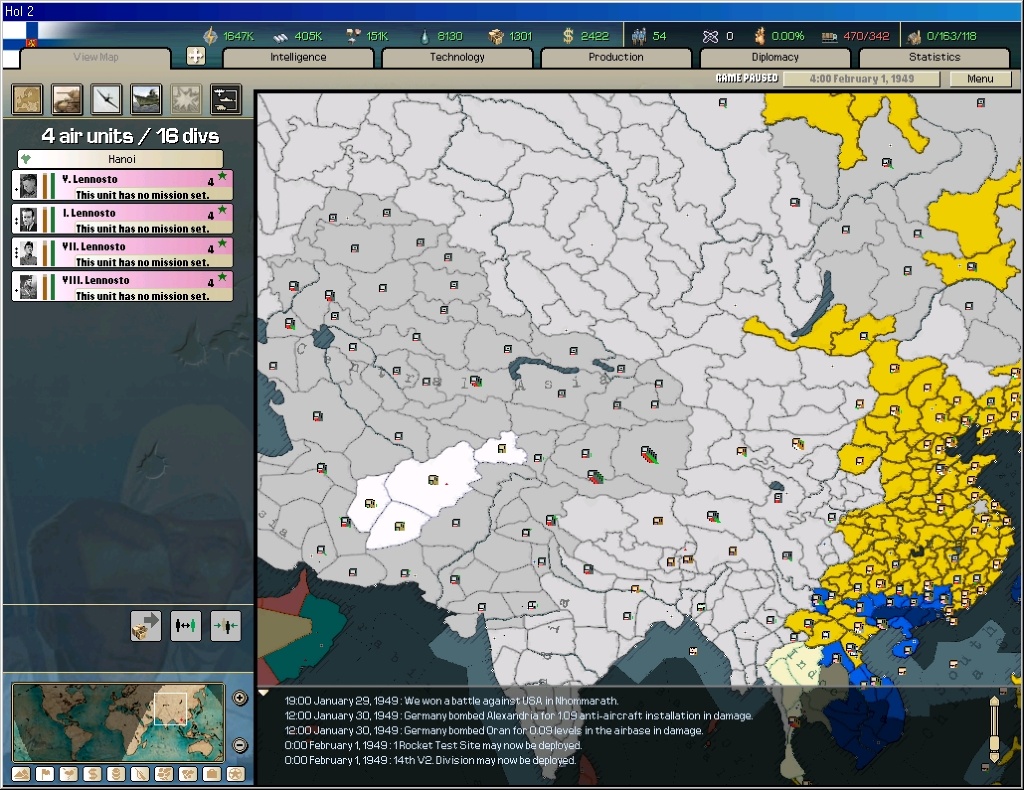
Task: Click the rare materials resource icon
Action: coord(353,36)
